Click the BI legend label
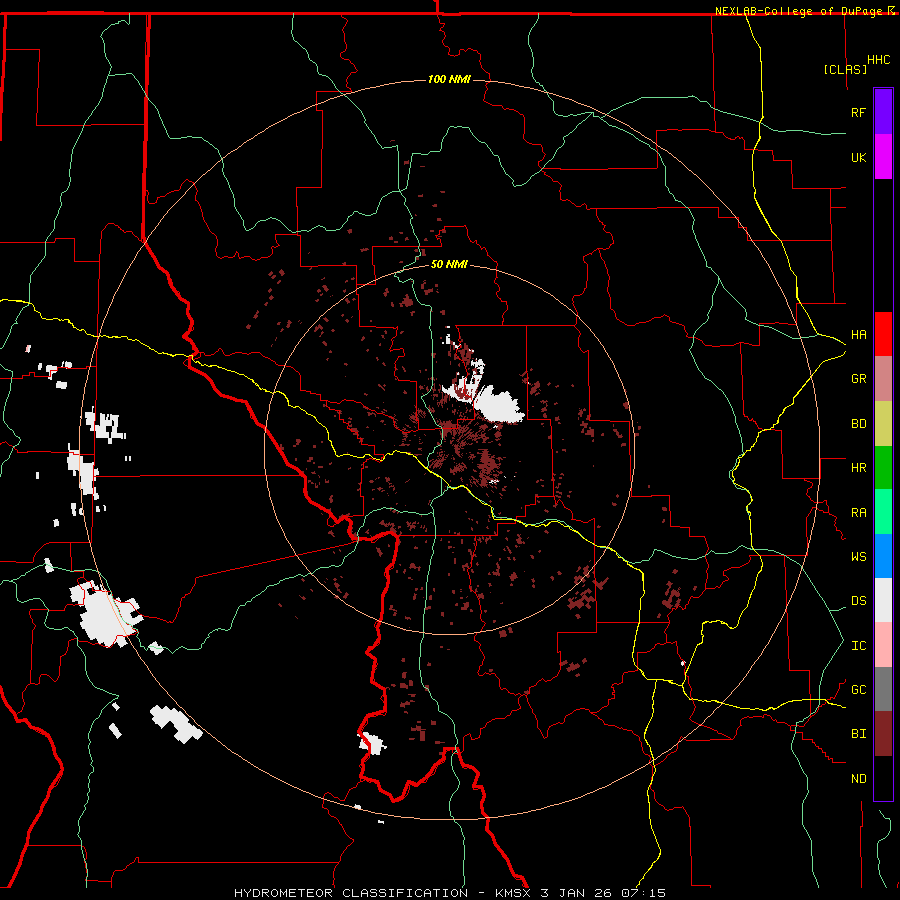This screenshot has width=900, height=900. (x=858, y=734)
